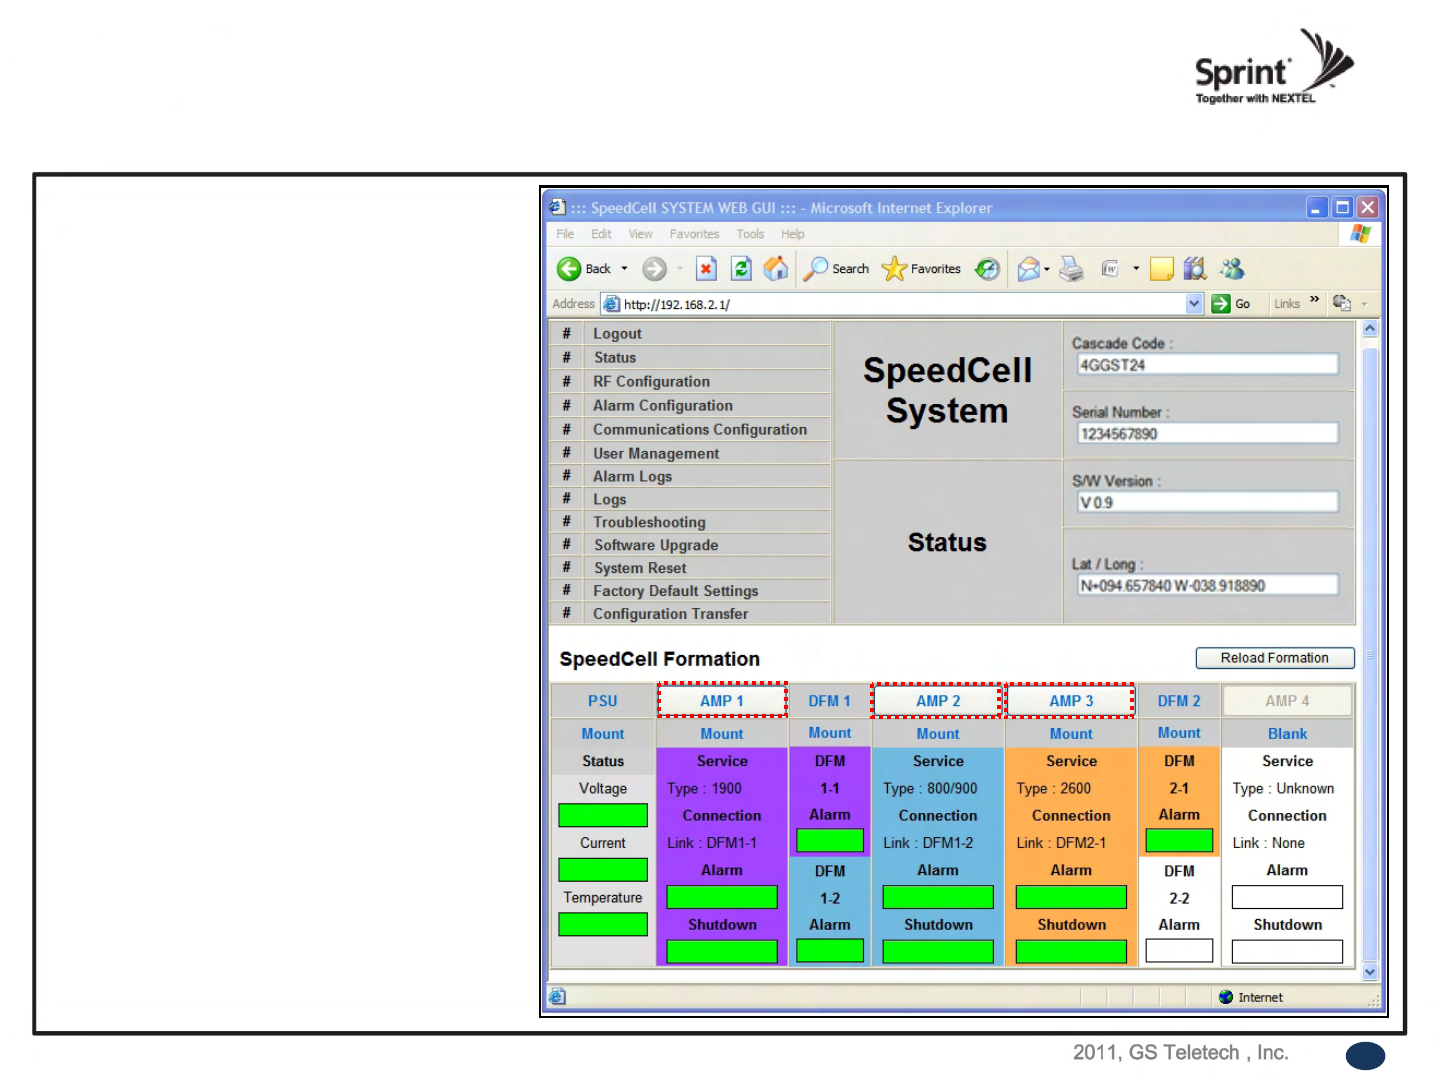Expand the Edit icon dropdown arrow
The image size is (1436, 1078).
[1136, 269]
